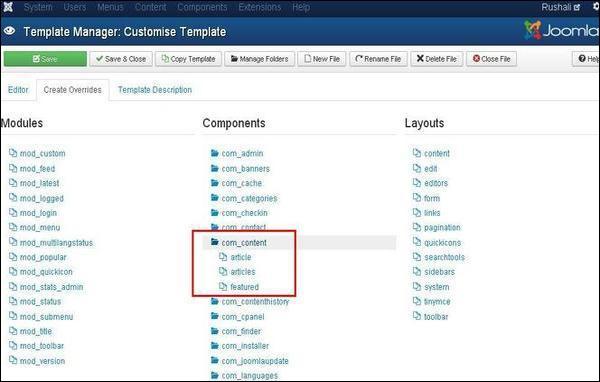
Task: Click the folder icon of com_admin
Action: click(x=215, y=153)
